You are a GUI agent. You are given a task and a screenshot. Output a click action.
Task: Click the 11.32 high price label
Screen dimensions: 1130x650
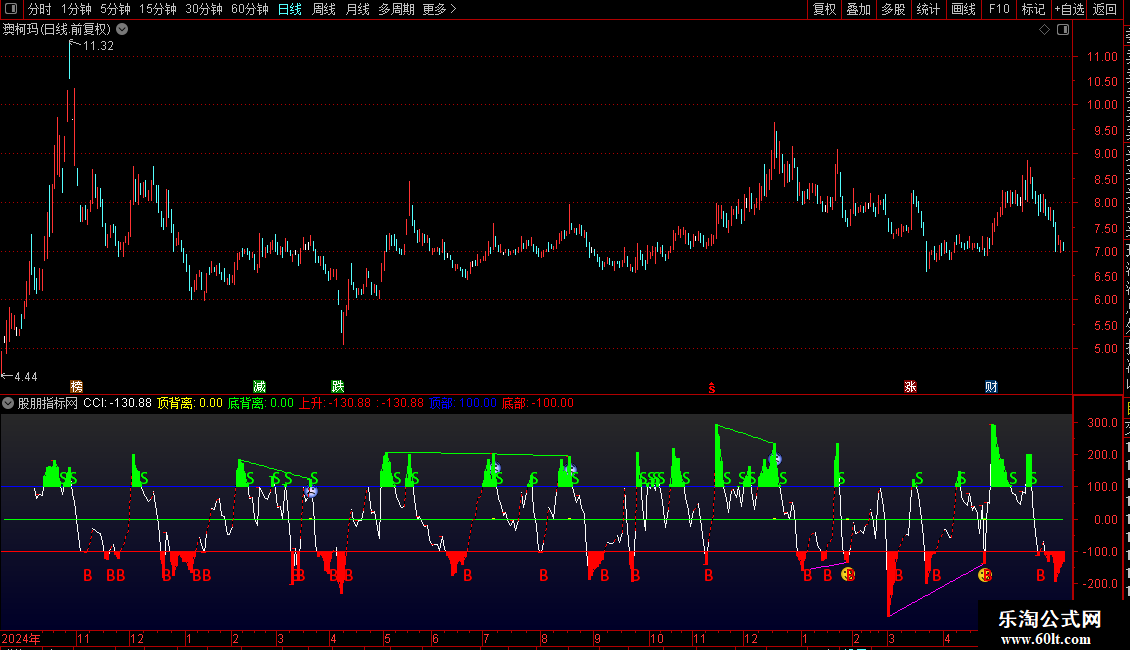98,46
